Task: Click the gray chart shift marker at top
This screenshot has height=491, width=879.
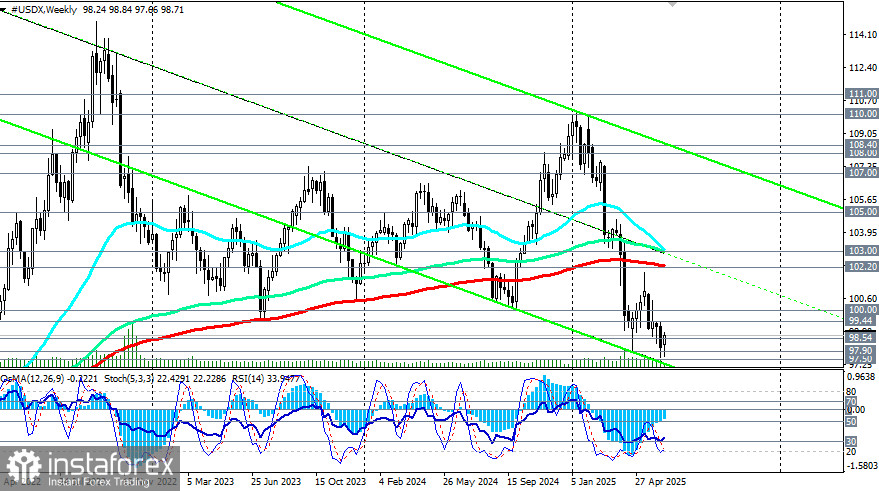Action: [x=672, y=4]
